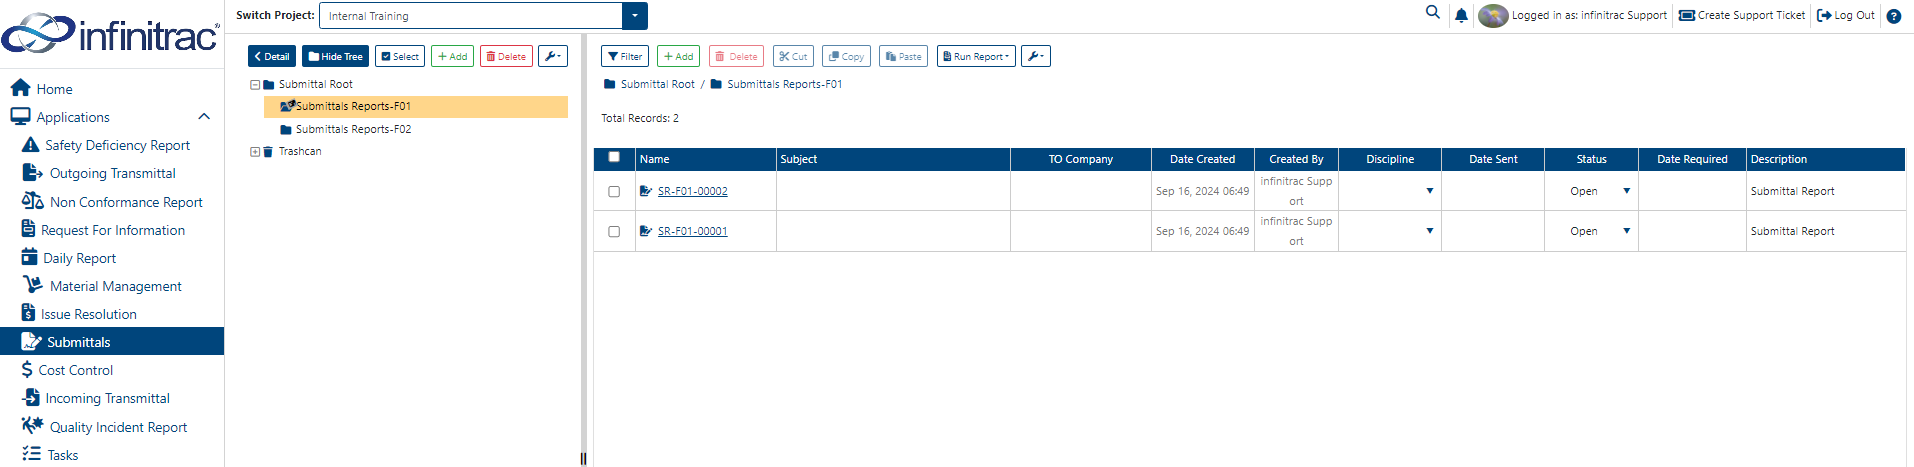Open the SR-F01-00001 record link

click(x=692, y=231)
